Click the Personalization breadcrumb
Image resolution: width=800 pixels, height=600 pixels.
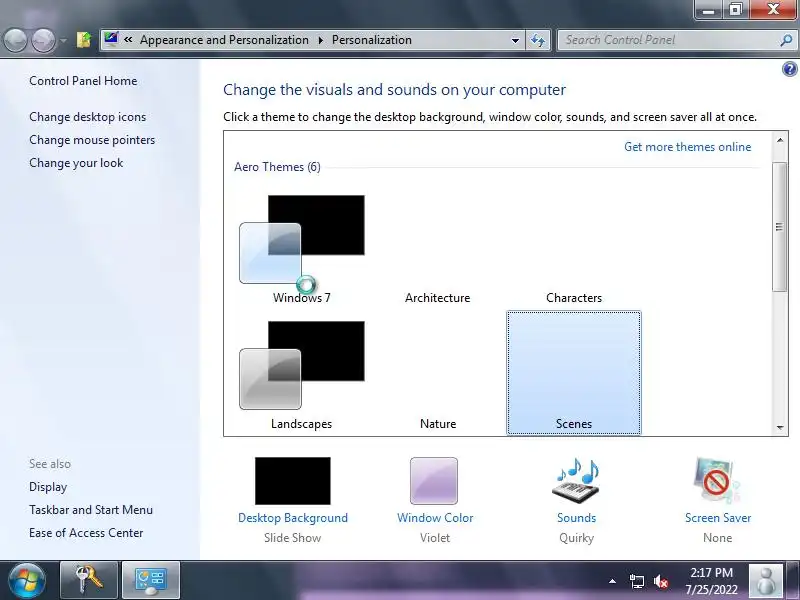coord(372,40)
